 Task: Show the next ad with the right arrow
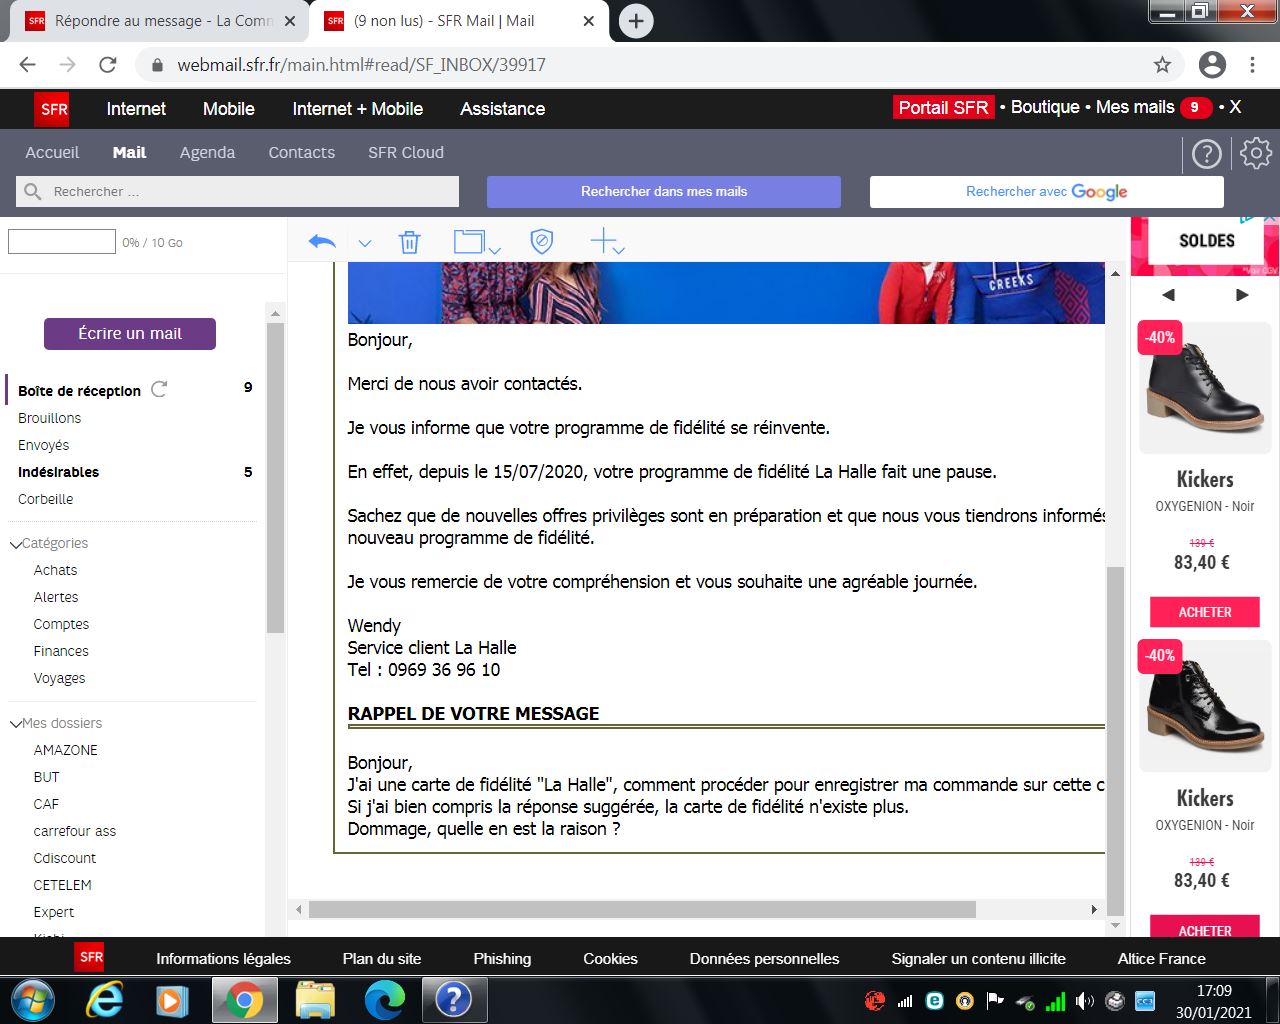pyautogui.click(x=1242, y=295)
